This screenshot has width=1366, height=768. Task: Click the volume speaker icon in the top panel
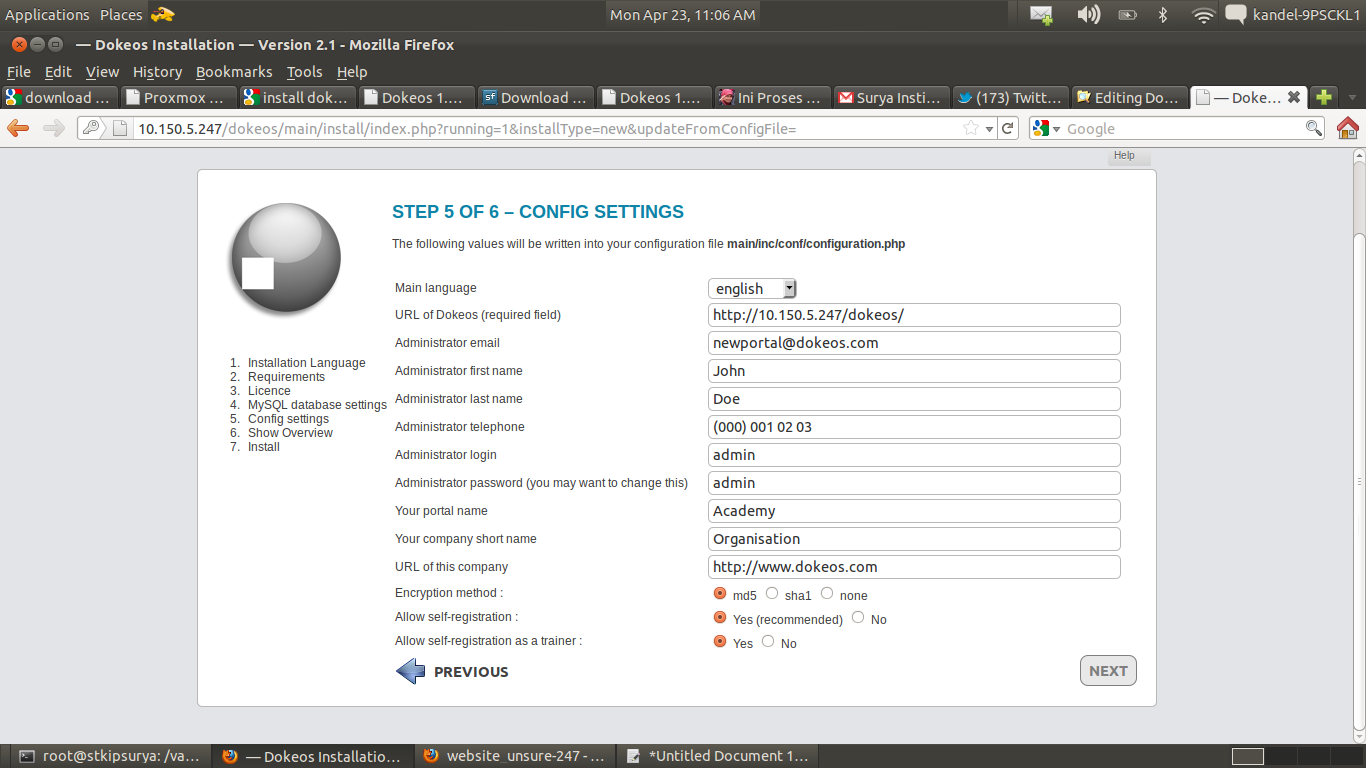[x=1087, y=15]
